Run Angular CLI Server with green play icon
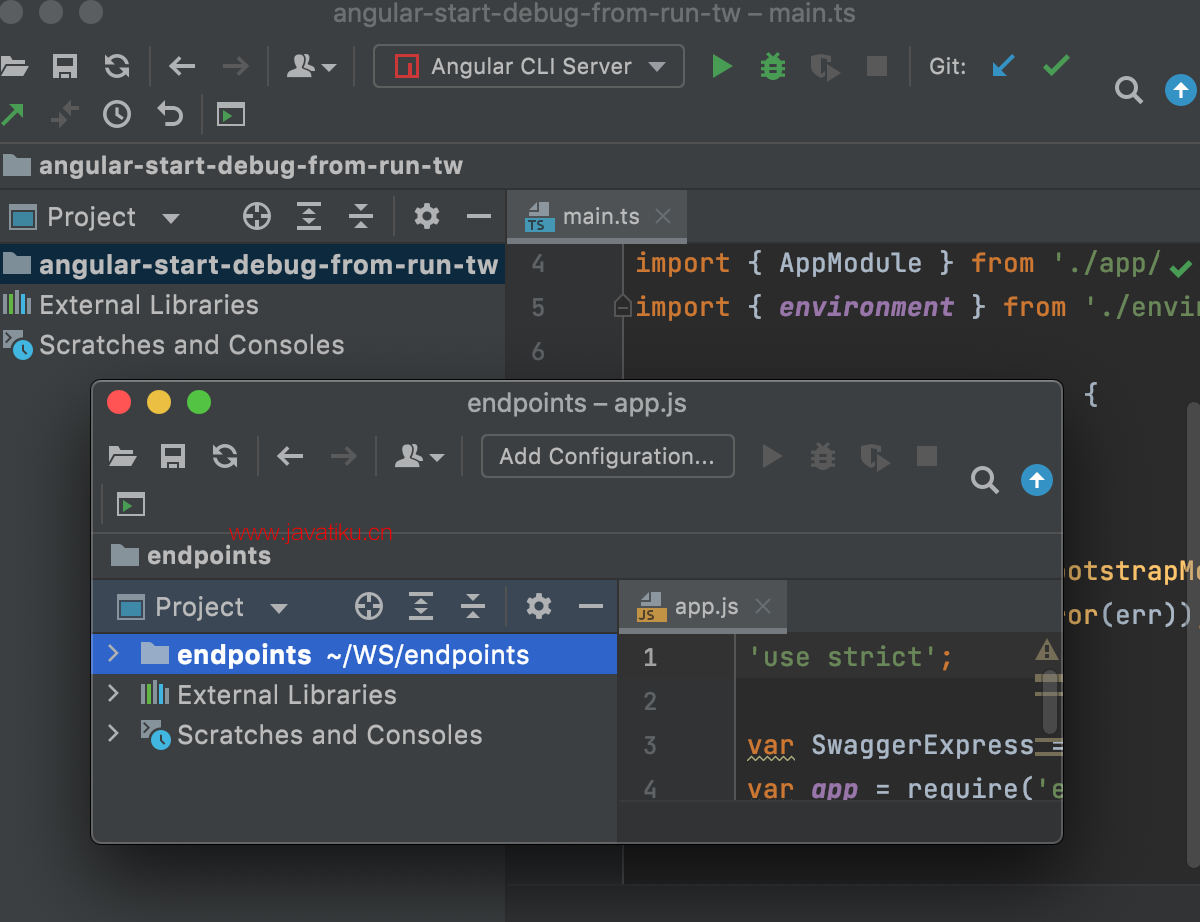Viewport: 1200px width, 922px height. point(721,67)
